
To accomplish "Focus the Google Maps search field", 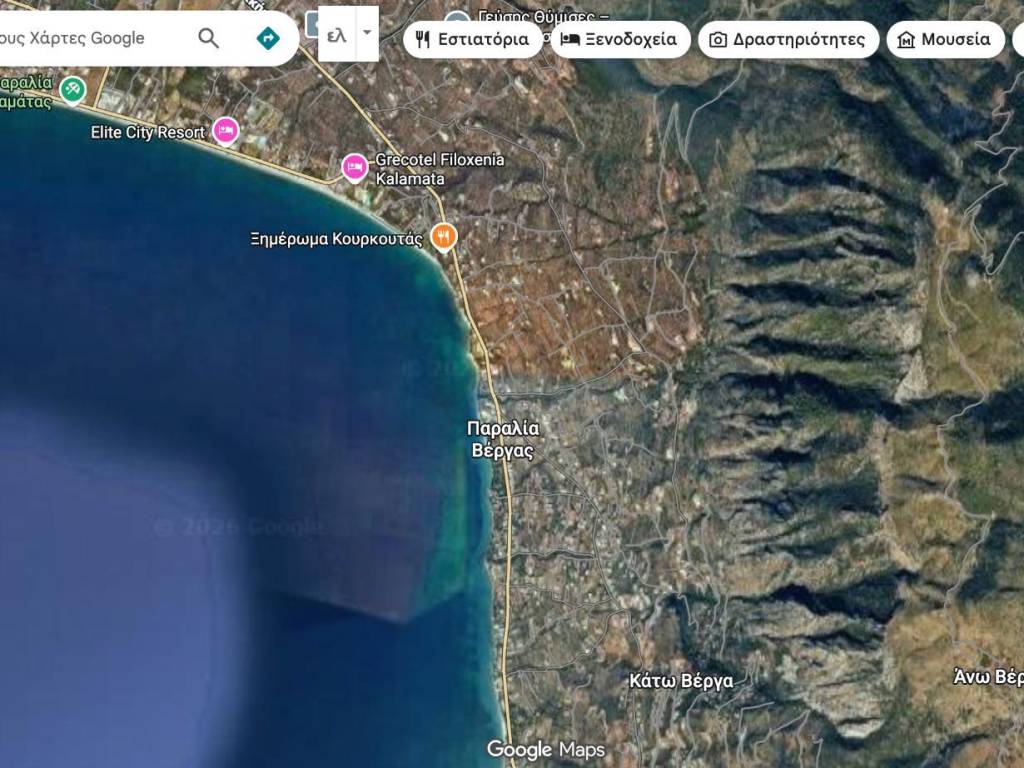I will click(90, 38).
